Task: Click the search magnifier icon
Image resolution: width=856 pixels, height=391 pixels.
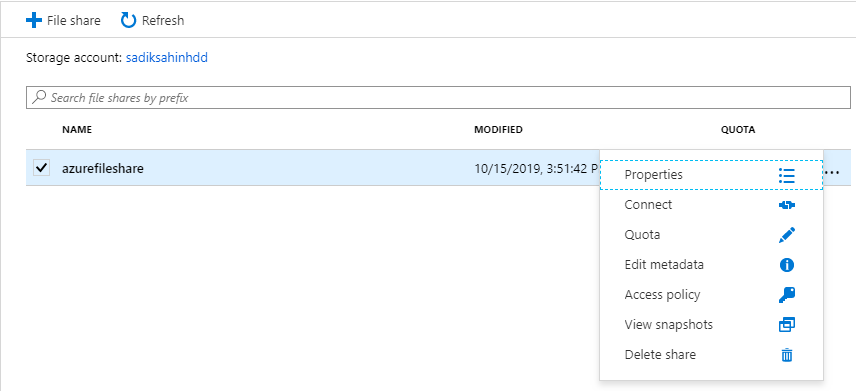Action: click(x=39, y=98)
